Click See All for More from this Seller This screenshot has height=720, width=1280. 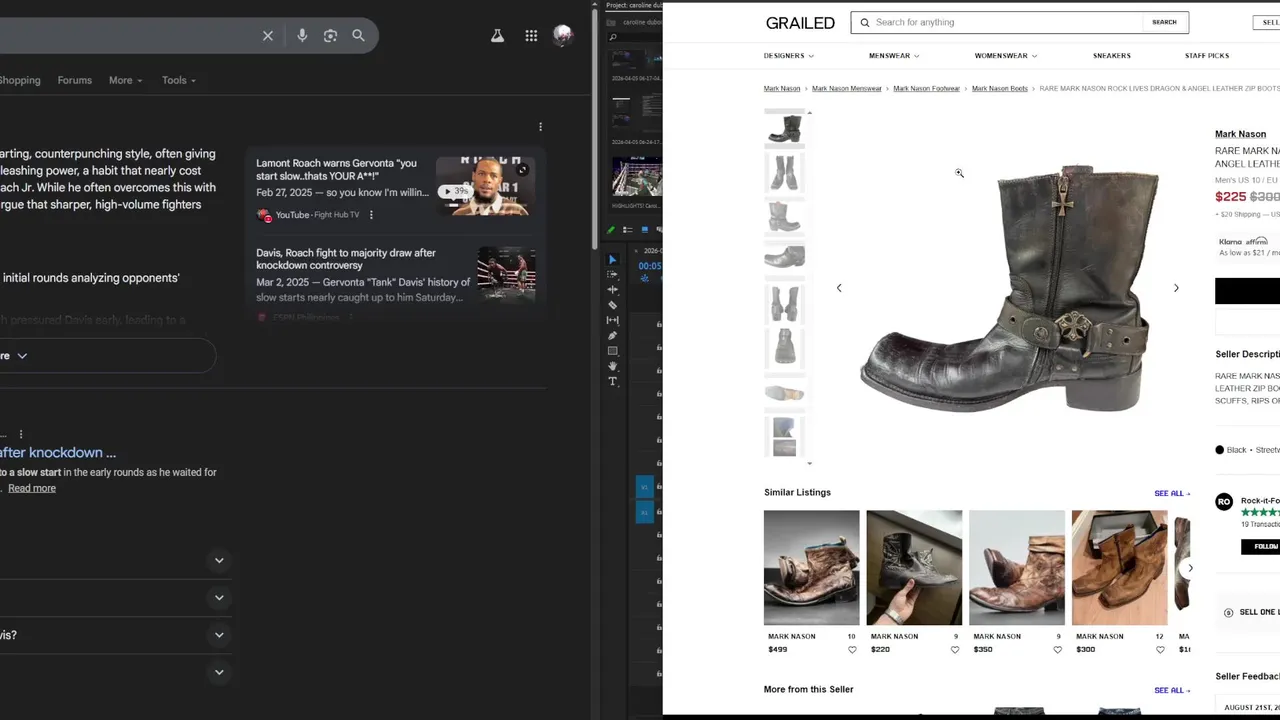1172,691
